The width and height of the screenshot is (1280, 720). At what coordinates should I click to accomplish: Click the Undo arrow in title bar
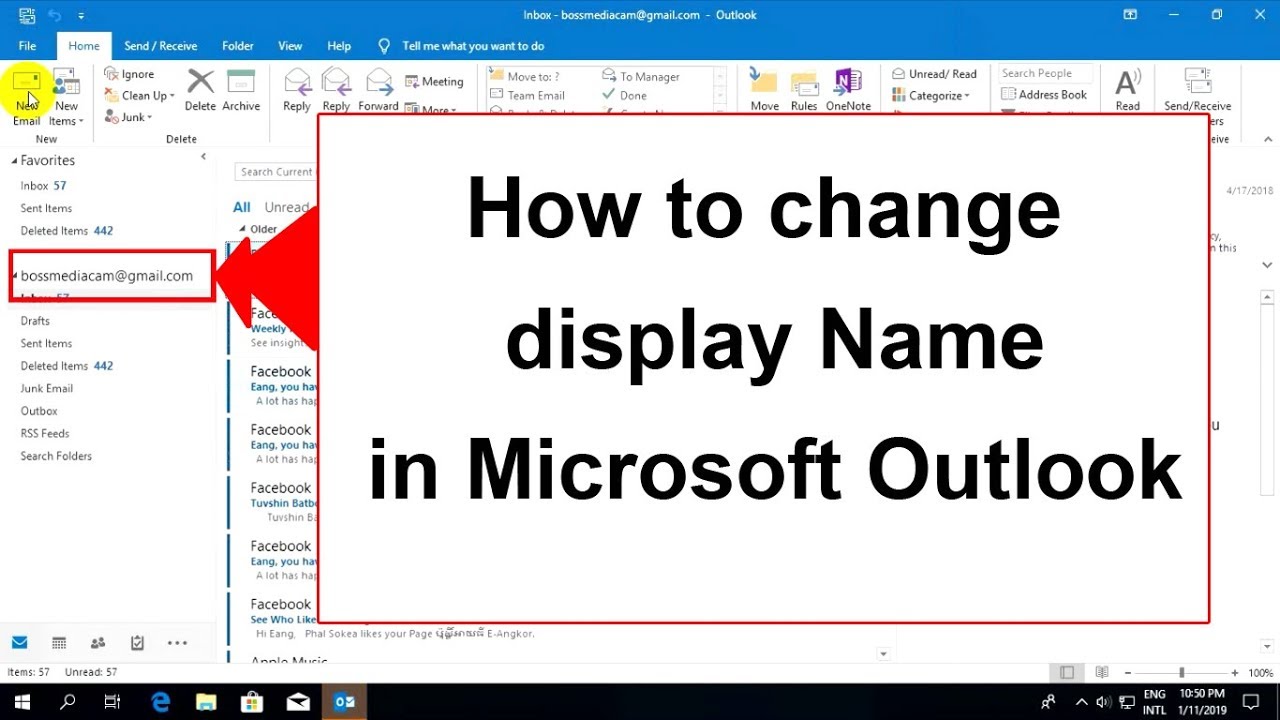[56, 15]
